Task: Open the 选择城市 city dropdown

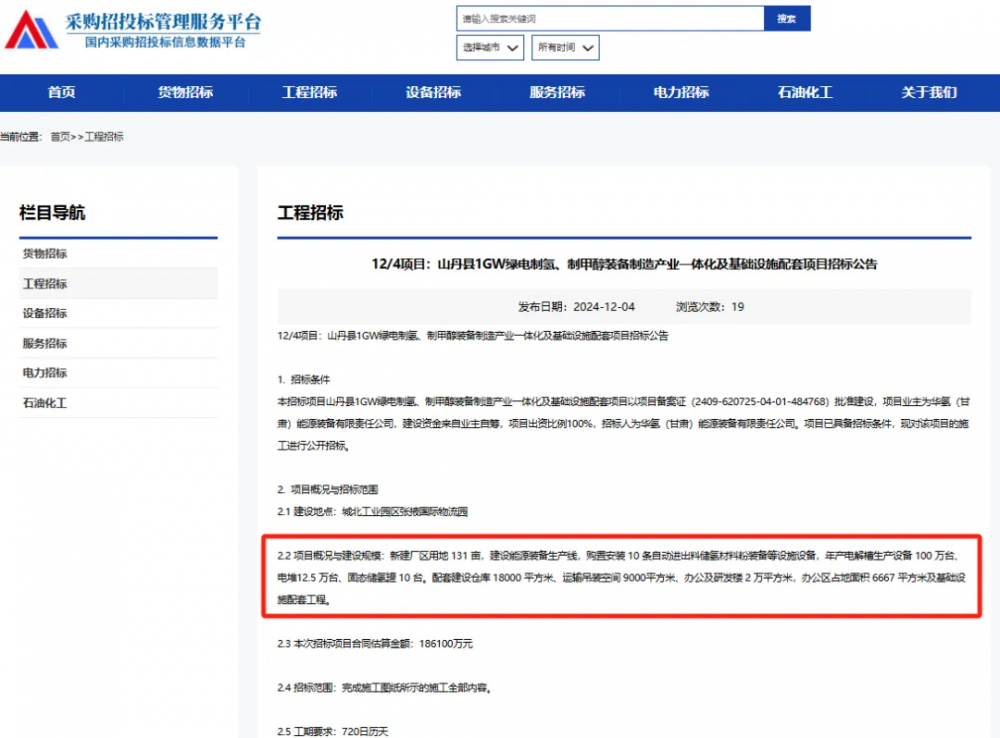Action: [x=490, y=48]
